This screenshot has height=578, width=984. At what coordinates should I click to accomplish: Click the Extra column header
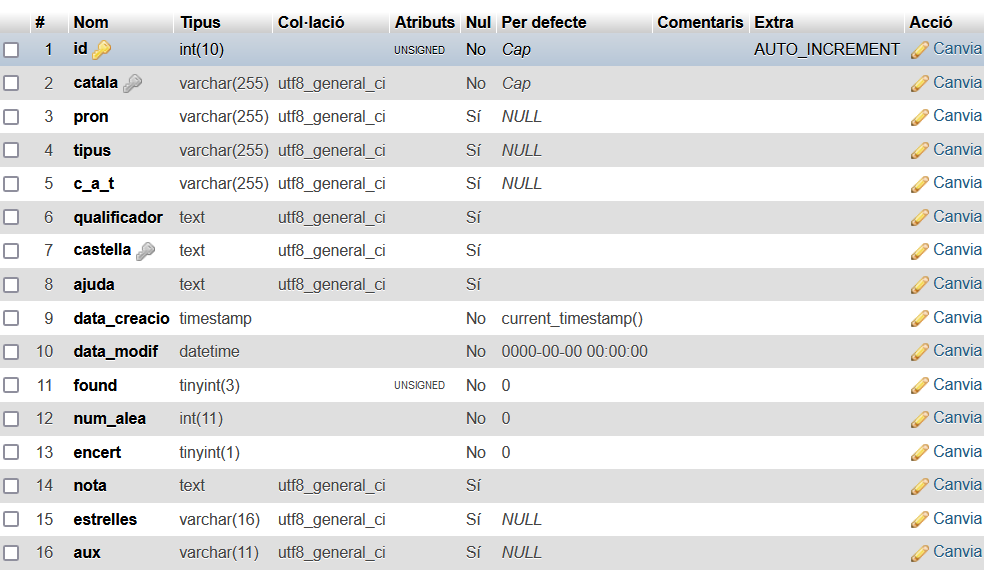click(774, 22)
